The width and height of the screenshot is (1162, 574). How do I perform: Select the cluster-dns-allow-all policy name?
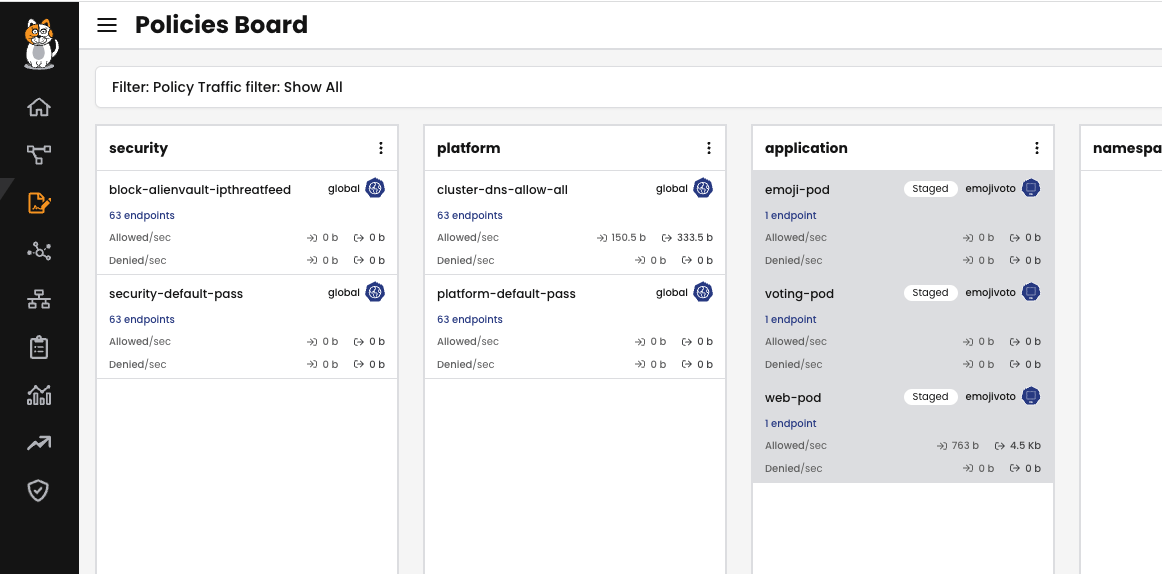pos(502,190)
